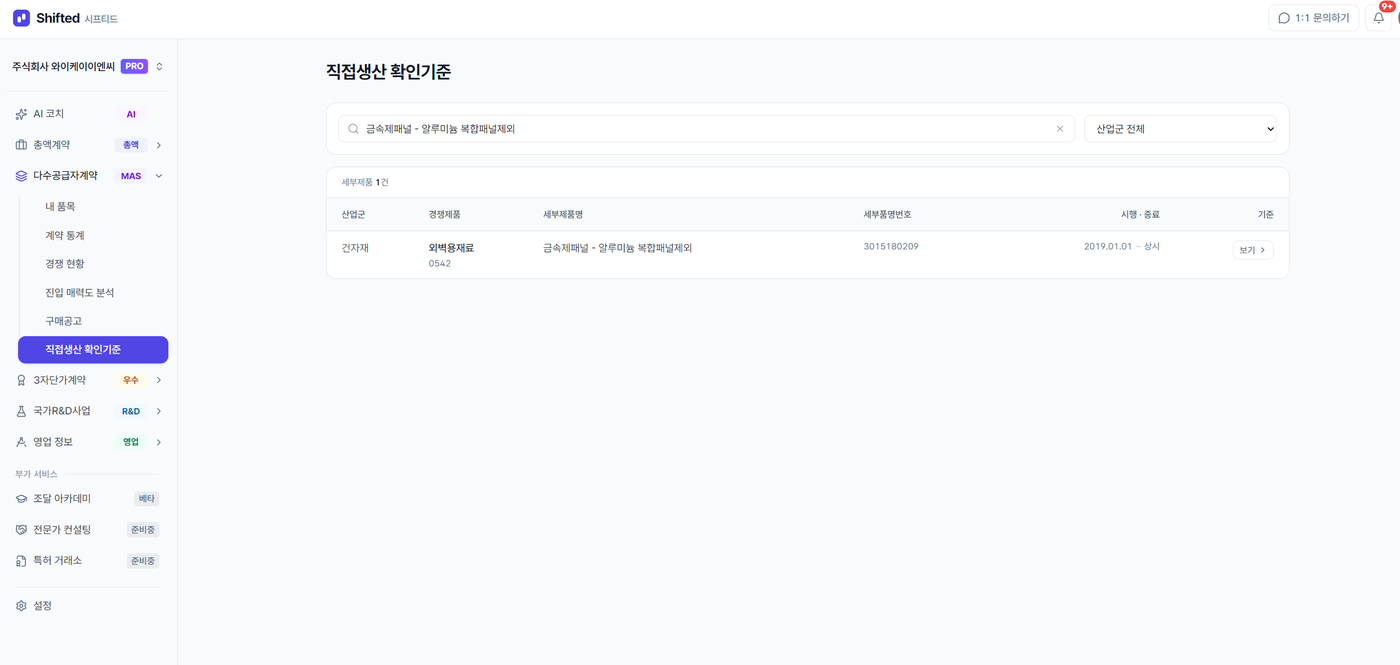Click the 경쟁제품 column header

445,215
